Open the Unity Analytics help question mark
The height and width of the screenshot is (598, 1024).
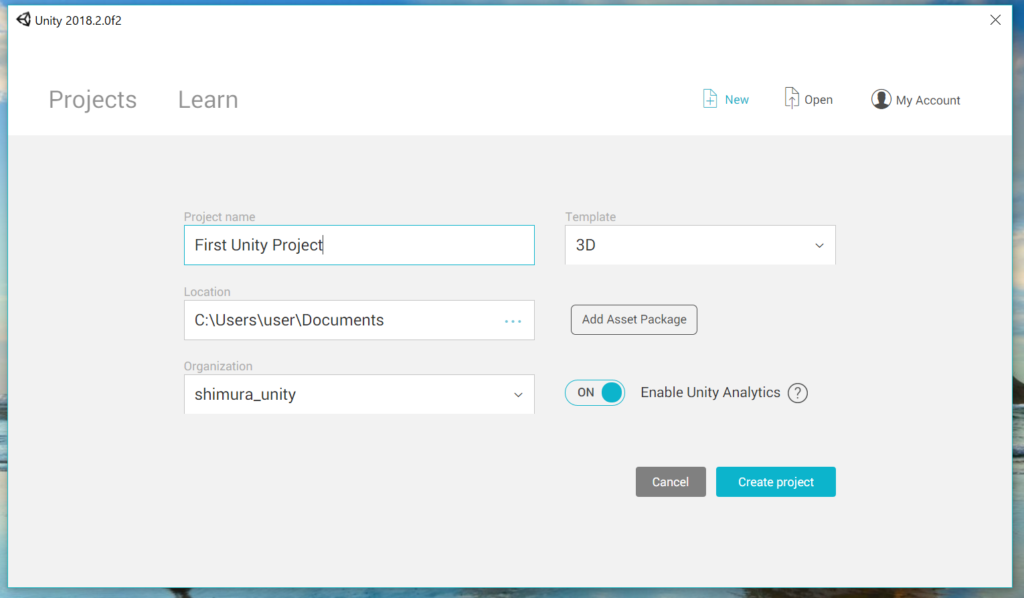tap(797, 393)
